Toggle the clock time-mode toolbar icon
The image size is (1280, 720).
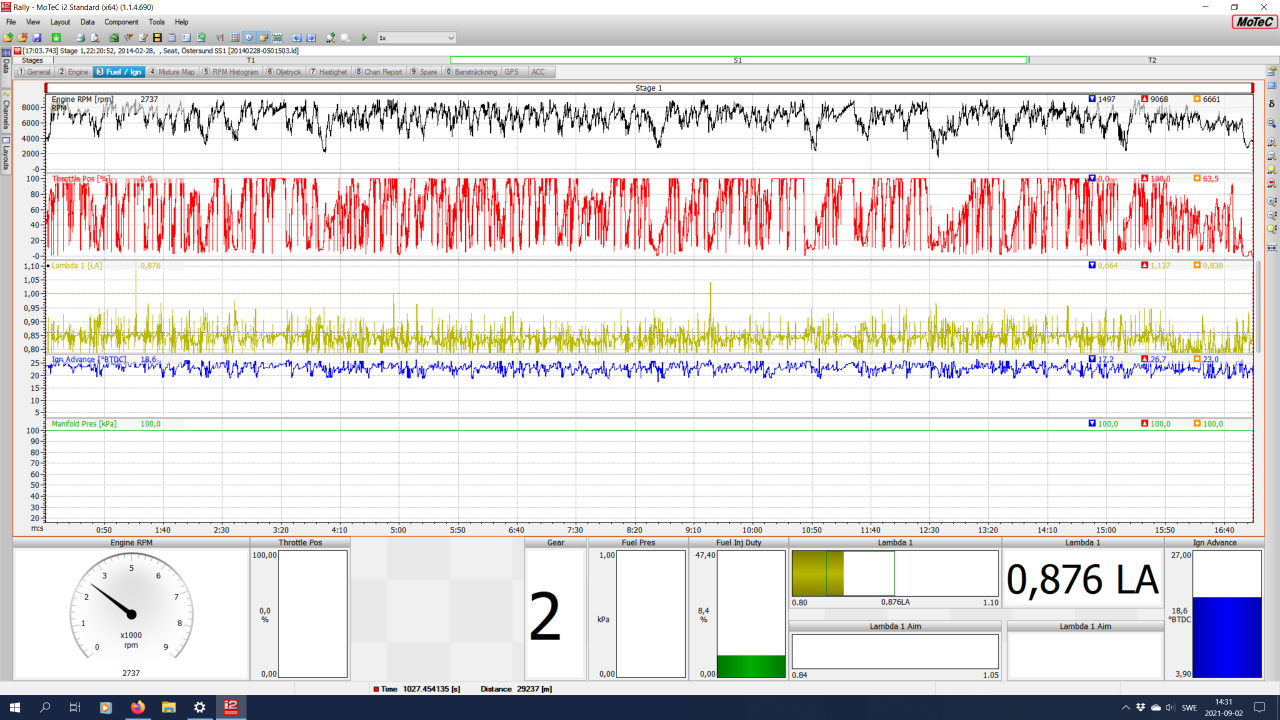(249, 38)
